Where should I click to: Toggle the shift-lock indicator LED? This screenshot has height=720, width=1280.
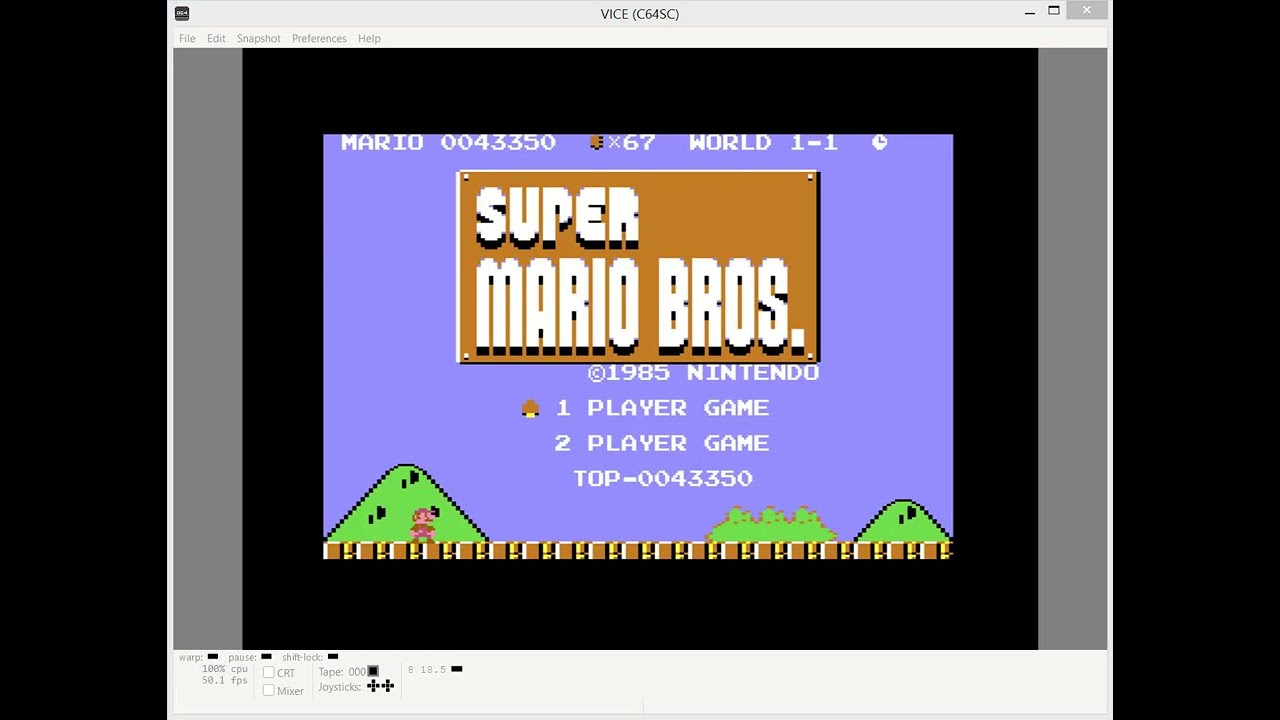[x=333, y=657]
